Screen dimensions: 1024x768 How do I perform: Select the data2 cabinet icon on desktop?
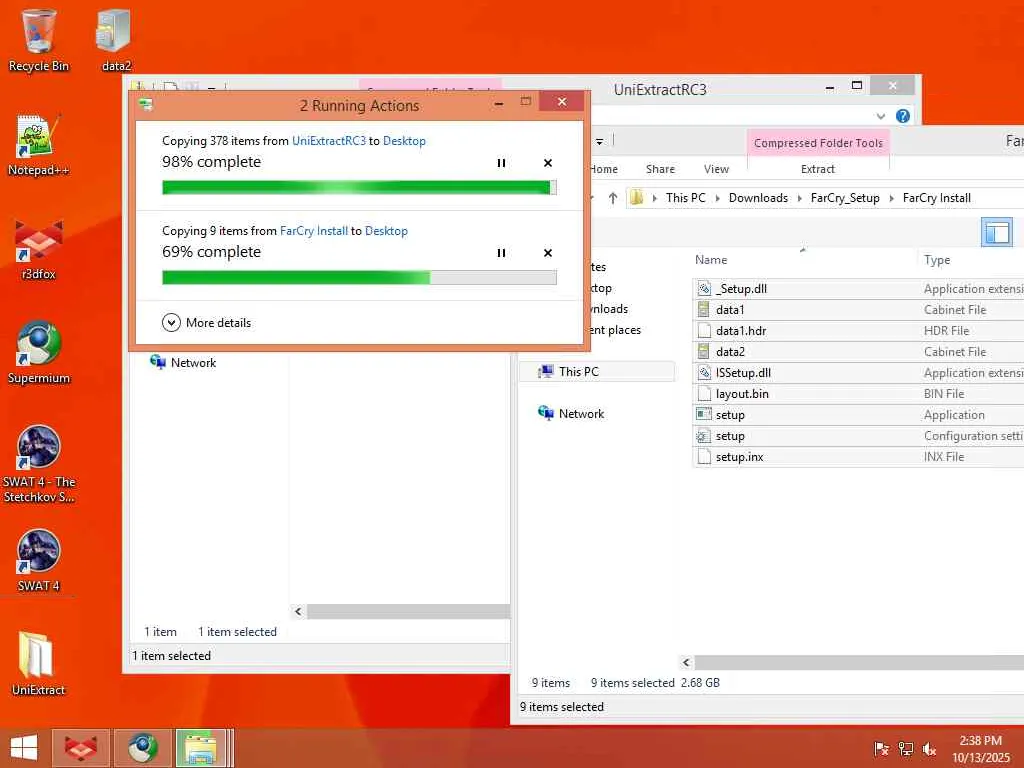pos(115,40)
